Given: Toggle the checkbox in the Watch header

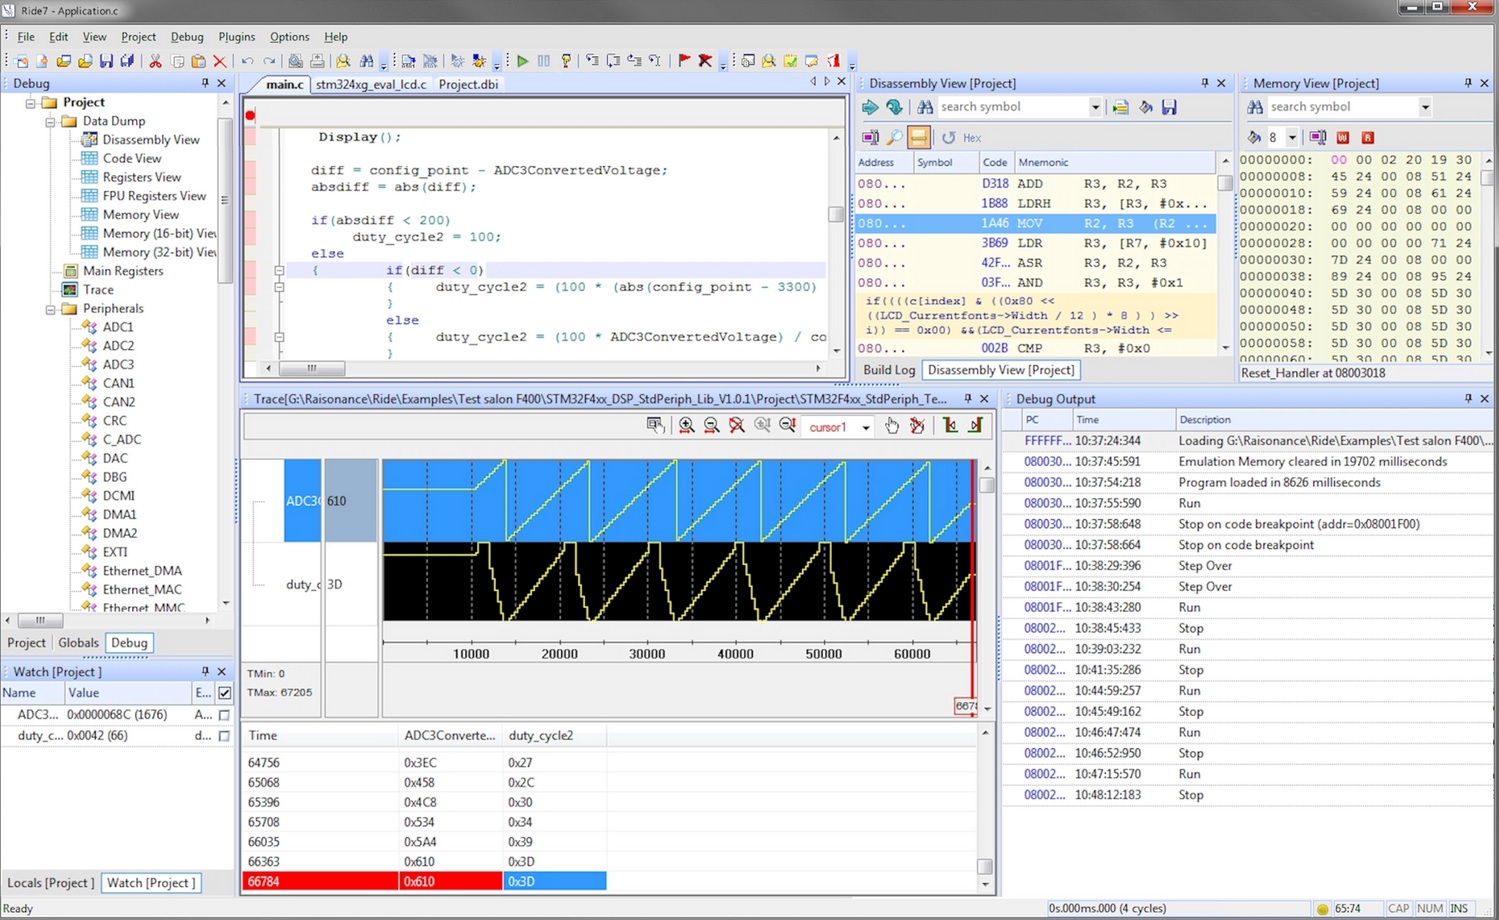Looking at the screenshot, I should click(224, 692).
